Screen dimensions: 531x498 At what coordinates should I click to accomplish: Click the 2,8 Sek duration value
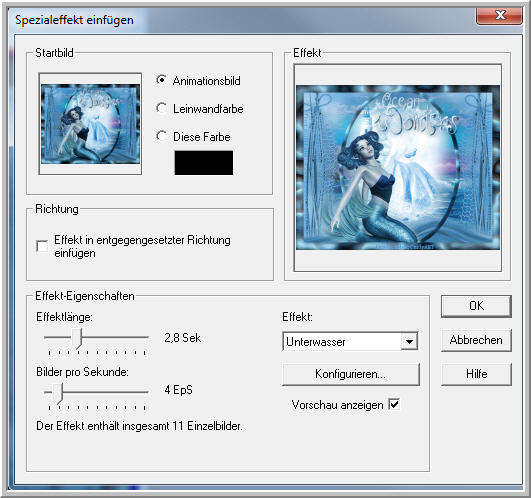183,338
